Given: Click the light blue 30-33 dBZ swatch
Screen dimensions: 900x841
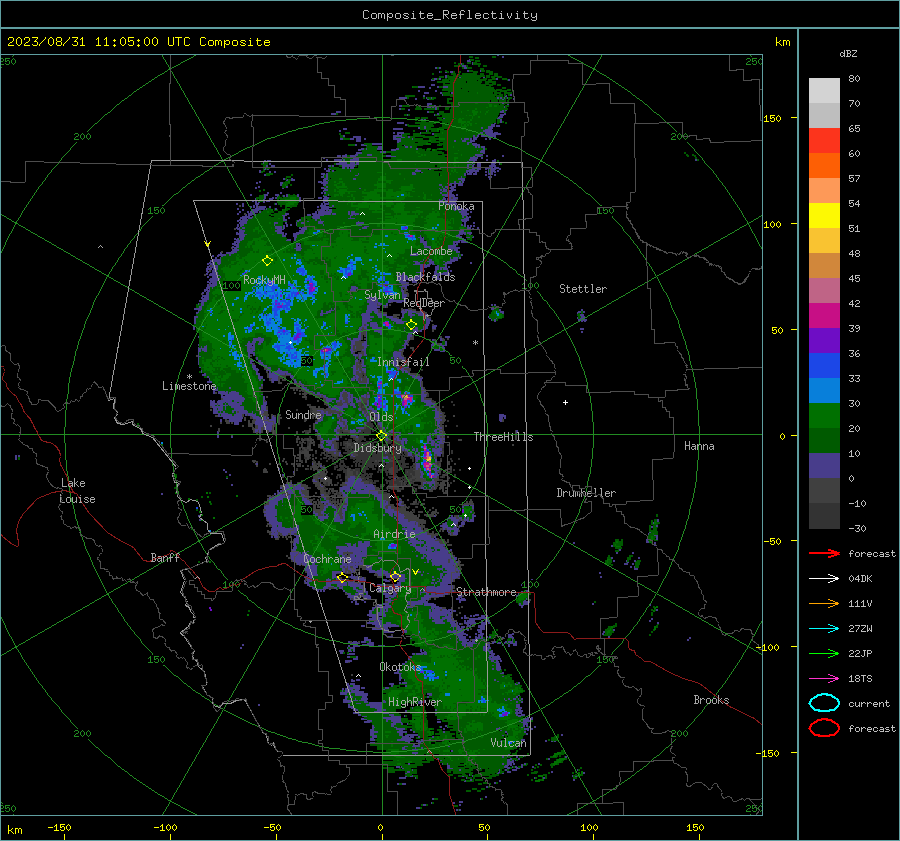Looking at the screenshot, I should tap(824, 390).
